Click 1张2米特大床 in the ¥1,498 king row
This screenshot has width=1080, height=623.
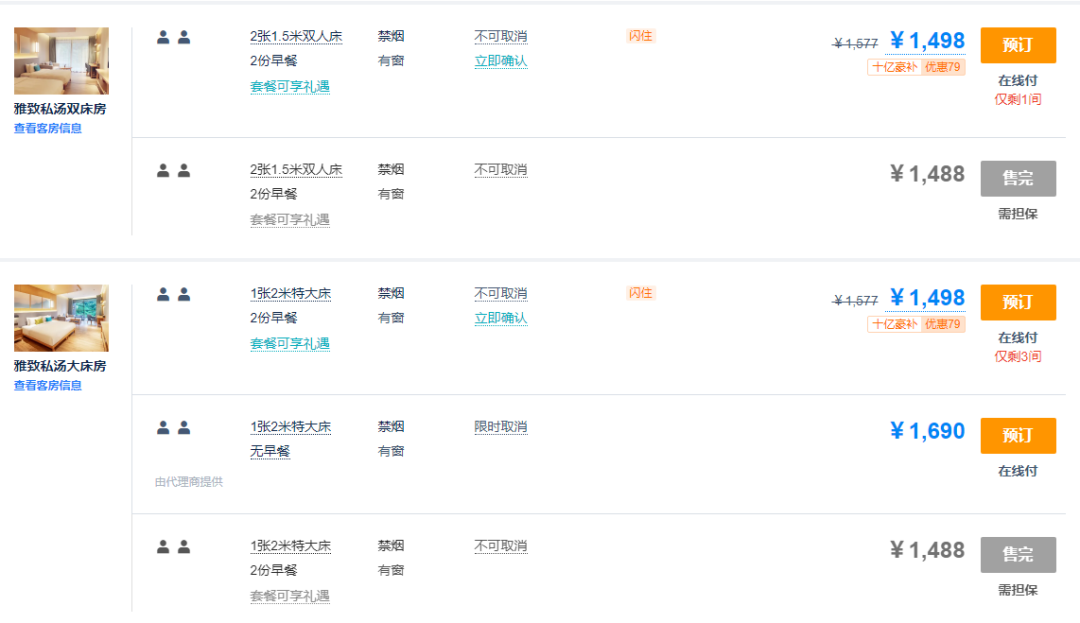click(291, 294)
